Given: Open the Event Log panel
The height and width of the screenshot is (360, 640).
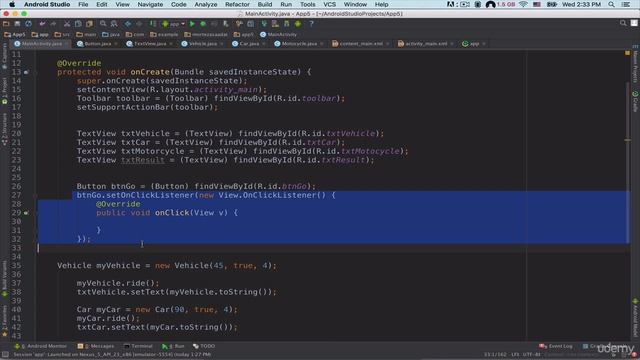Looking at the screenshot, I should point(556,346).
